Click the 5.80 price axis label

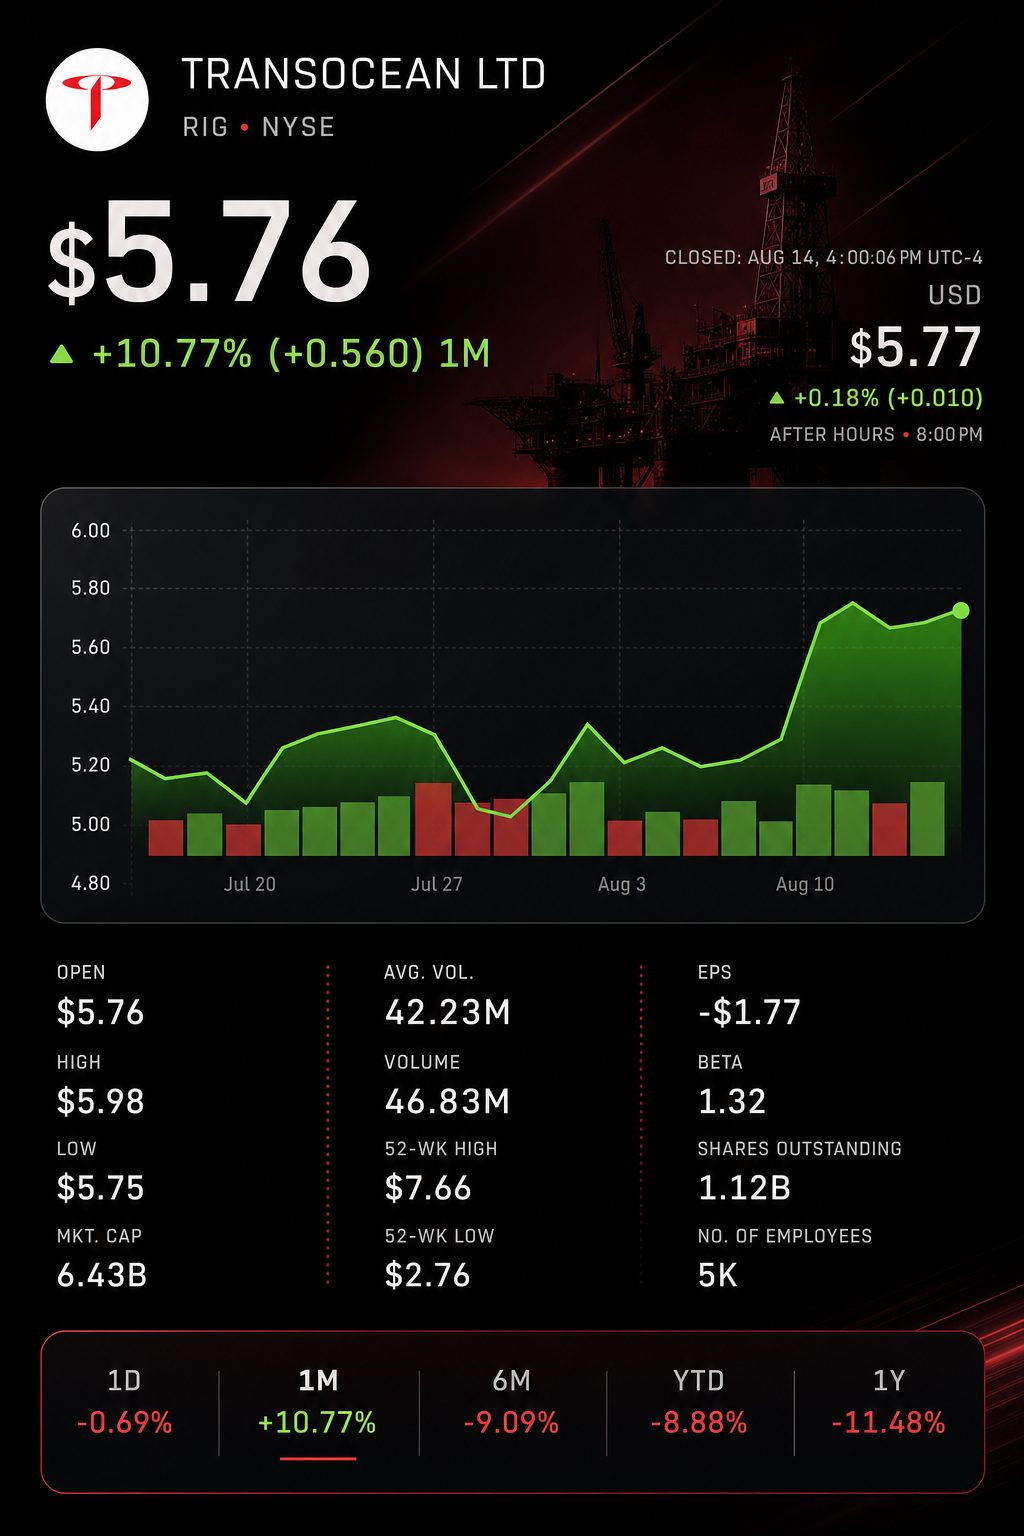click(x=91, y=588)
